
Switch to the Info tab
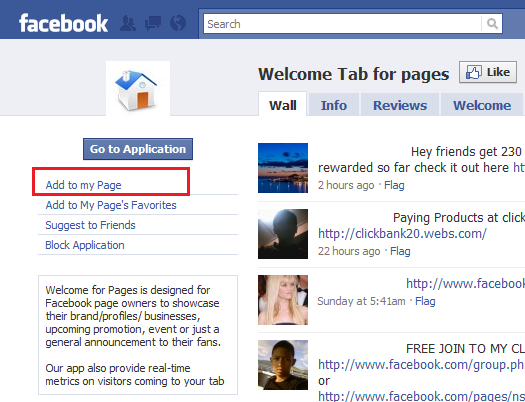[x=334, y=105]
